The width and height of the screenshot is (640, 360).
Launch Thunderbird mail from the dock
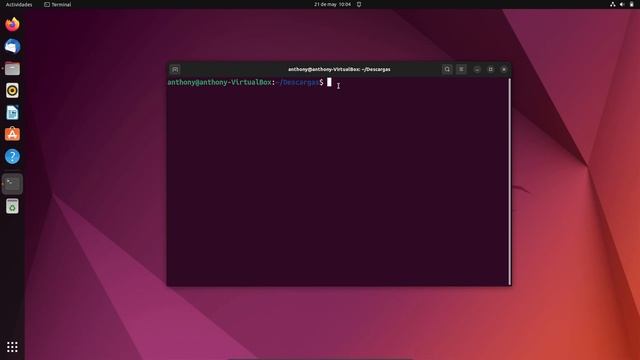pyautogui.click(x=12, y=47)
